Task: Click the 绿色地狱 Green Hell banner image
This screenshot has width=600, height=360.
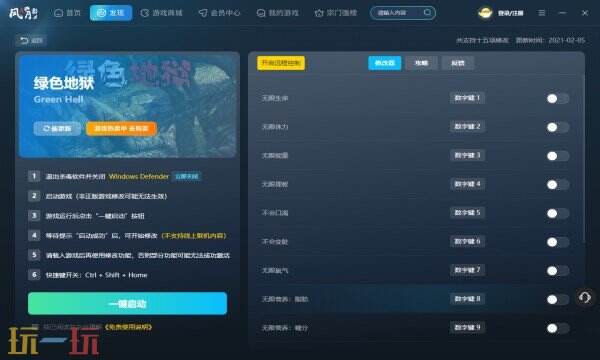Action: tap(127, 106)
